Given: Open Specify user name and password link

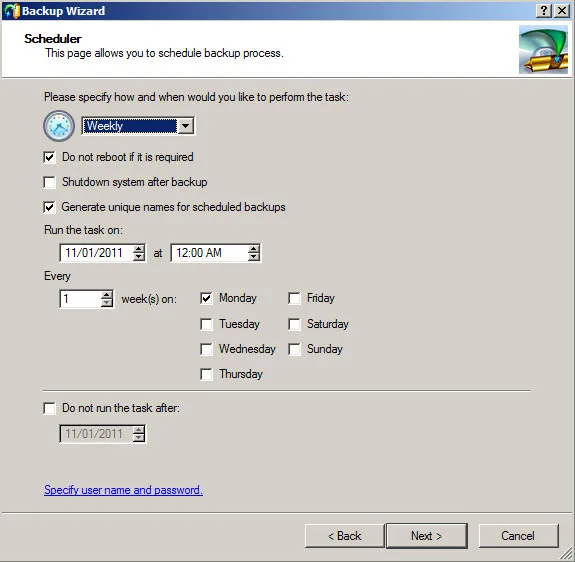Looking at the screenshot, I should (x=123, y=490).
